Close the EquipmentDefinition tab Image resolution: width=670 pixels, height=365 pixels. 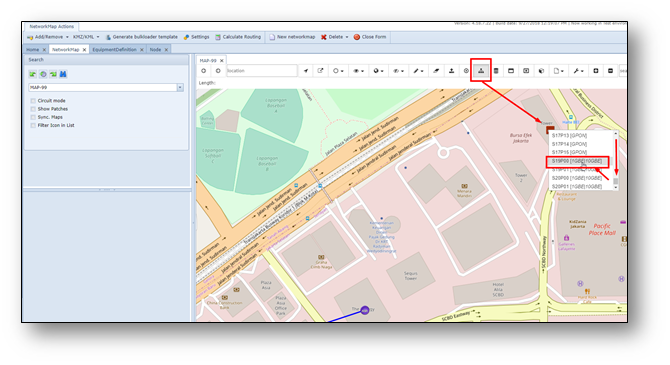[142, 50]
